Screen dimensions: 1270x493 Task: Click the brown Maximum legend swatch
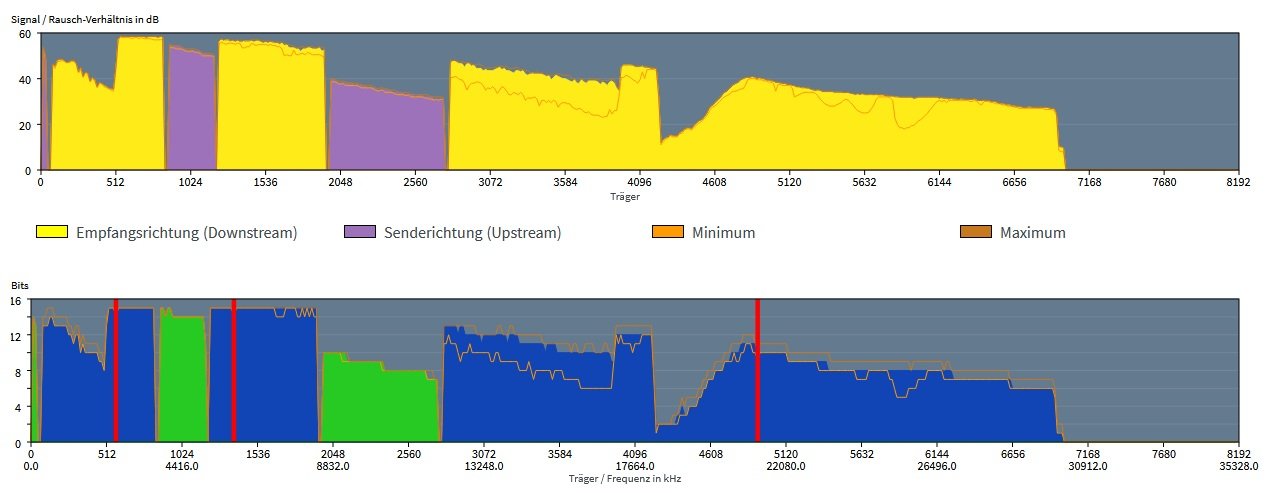pyautogui.click(x=975, y=232)
